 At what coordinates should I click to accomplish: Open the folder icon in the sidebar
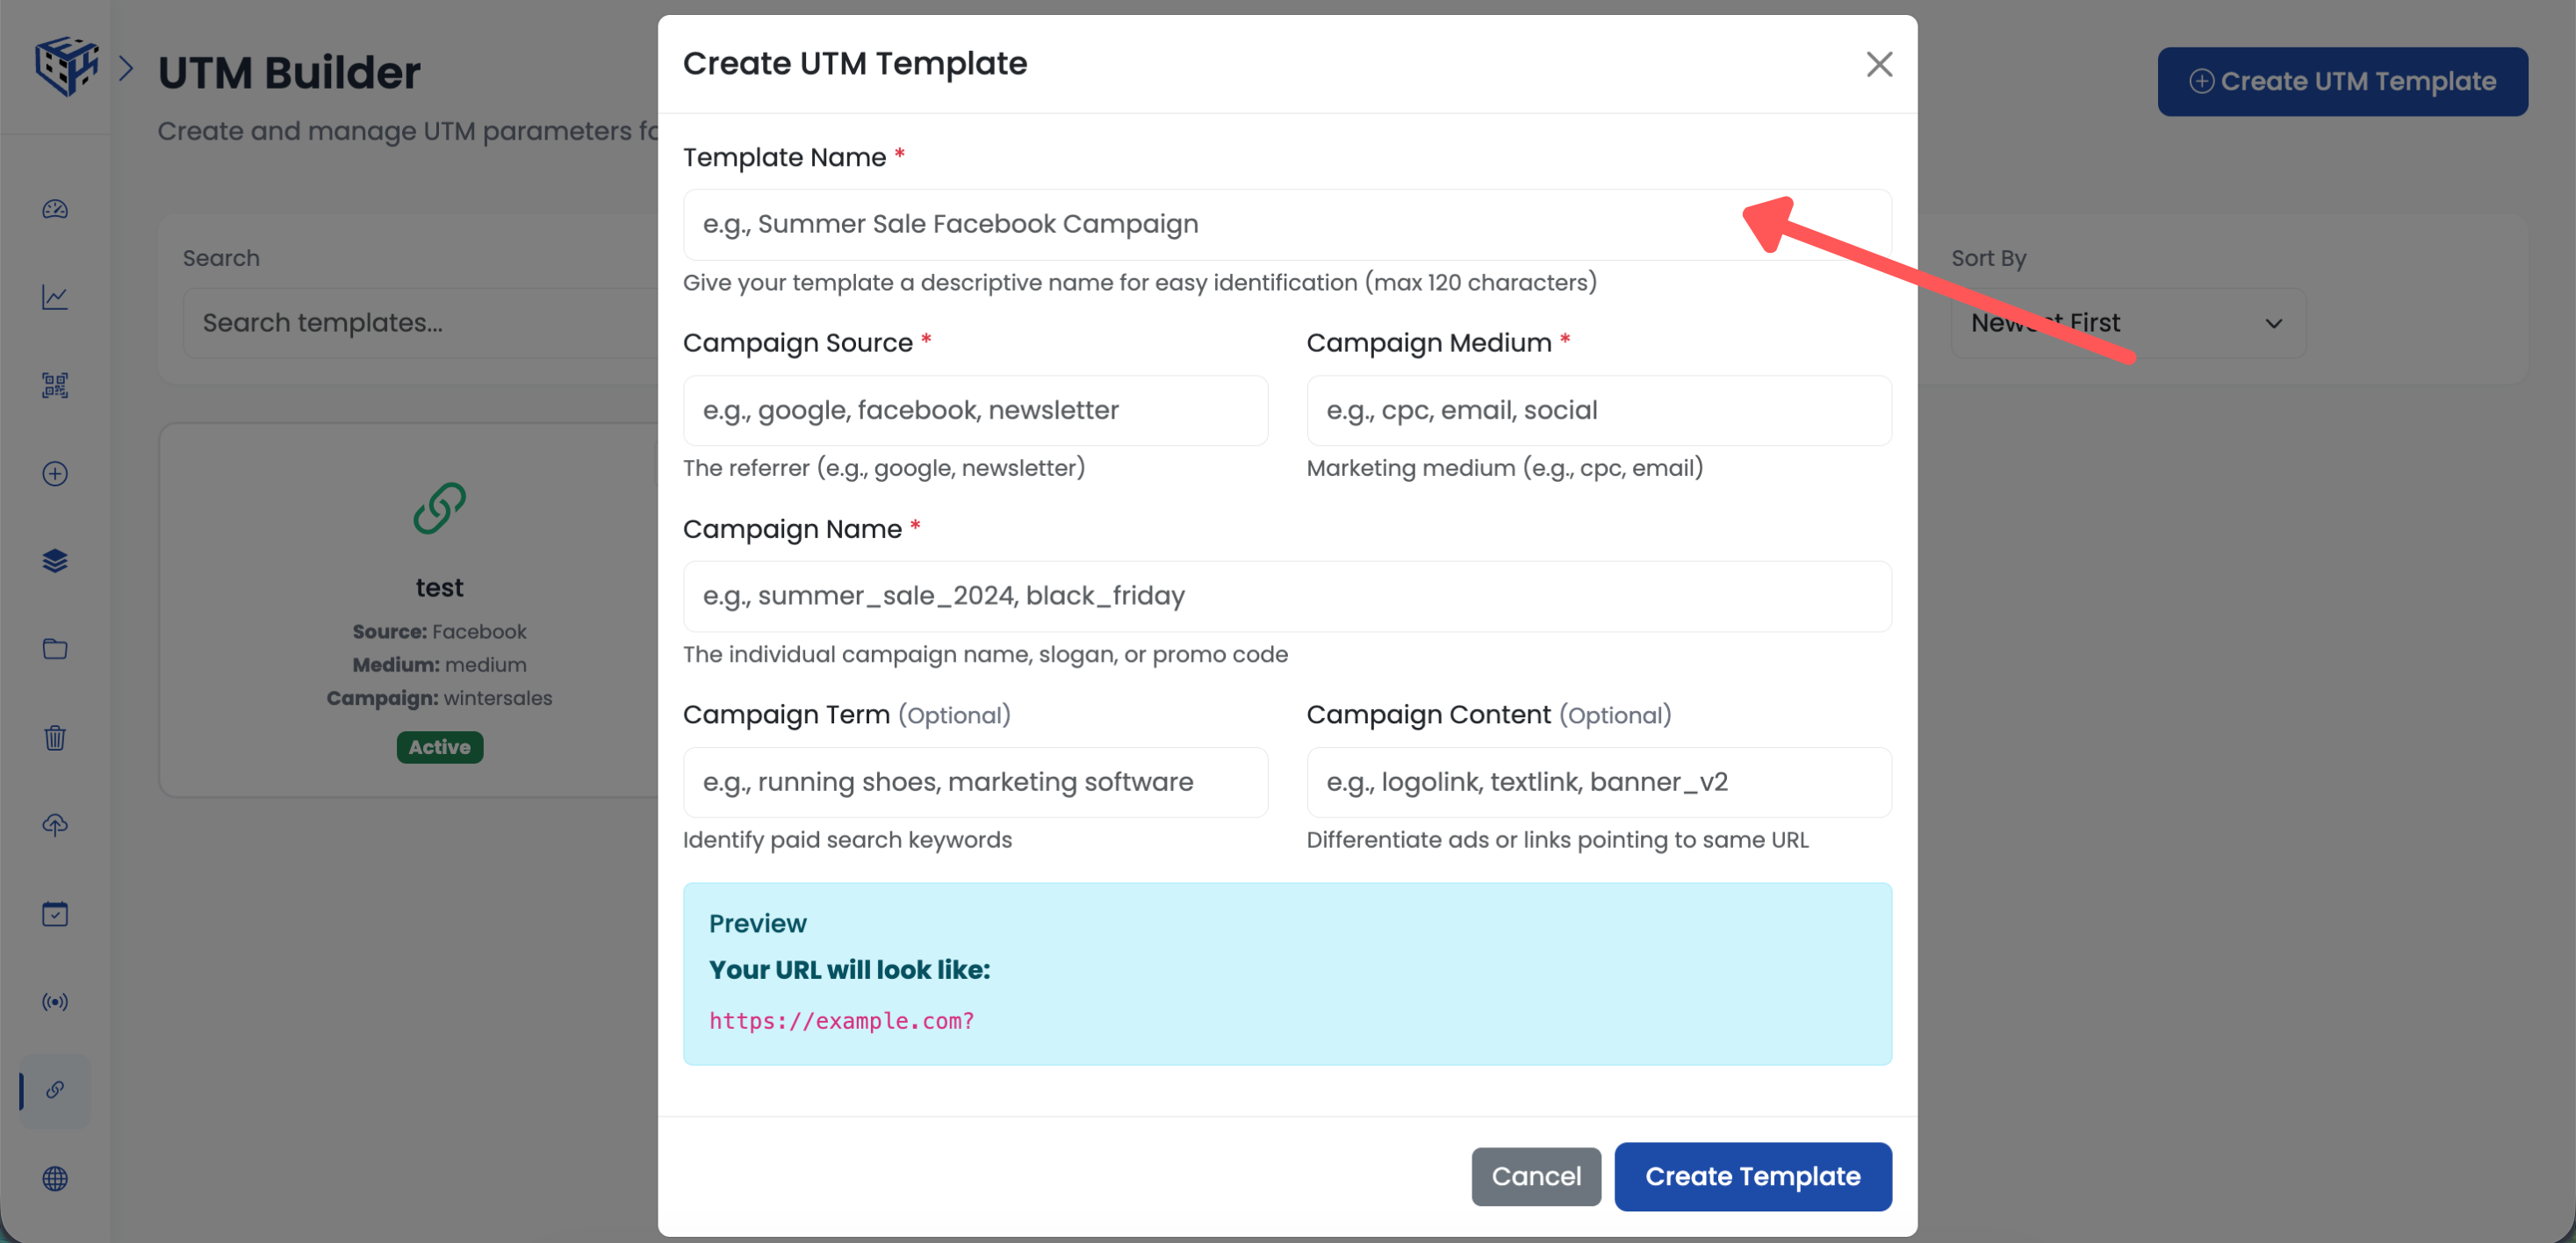[x=55, y=648]
